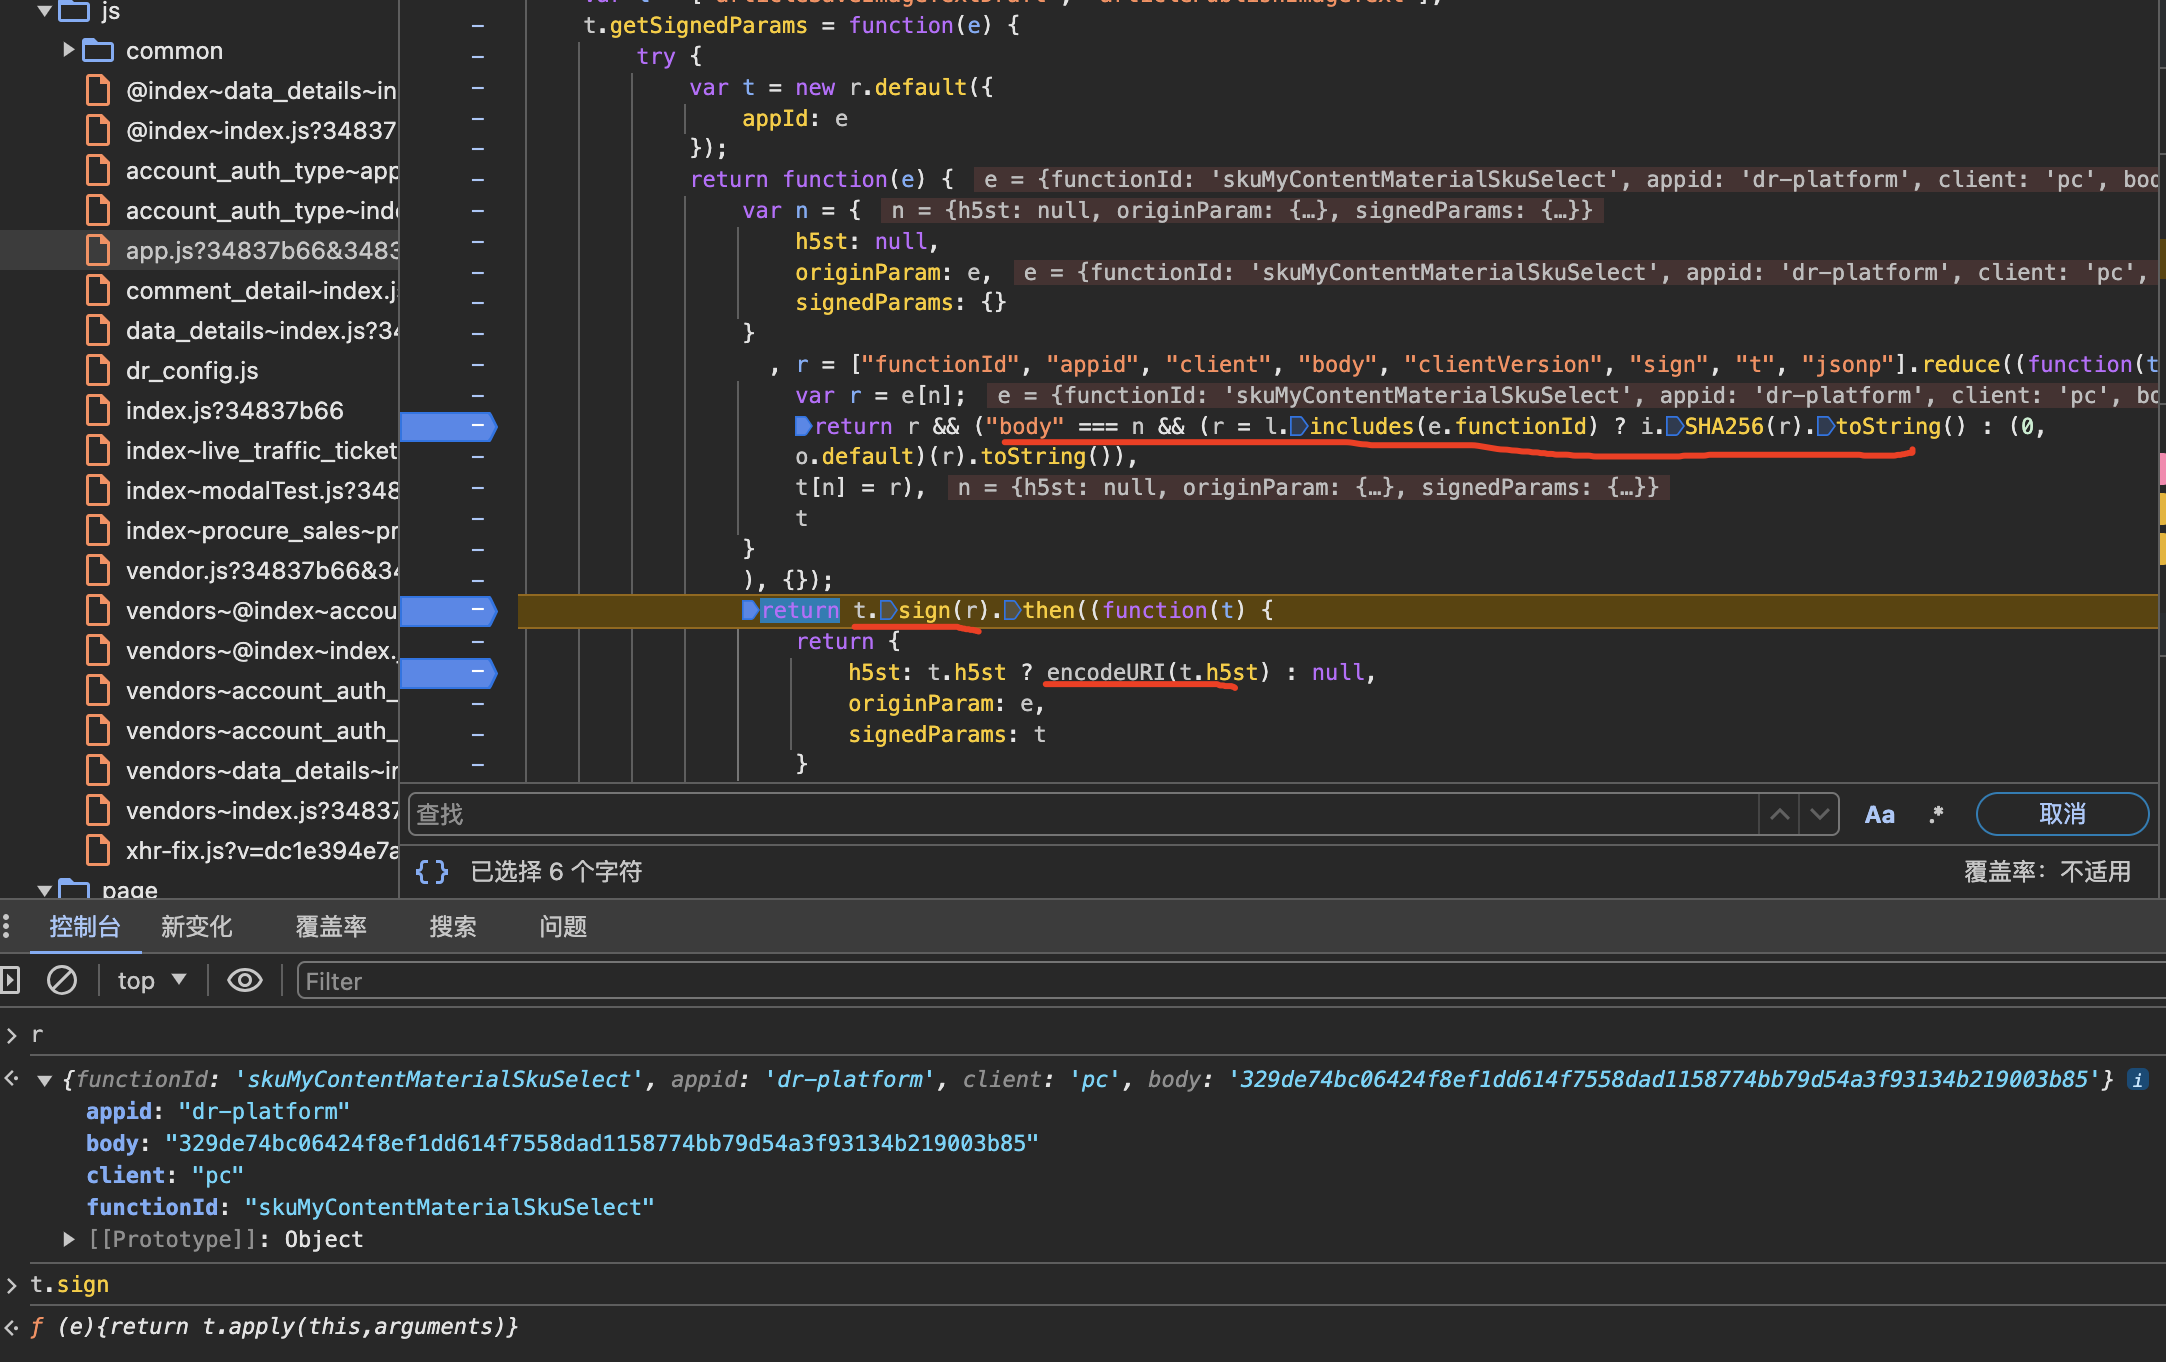The height and width of the screenshot is (1362, 2166).
Task: Open the top context dropdown
Action: point(152,980)
